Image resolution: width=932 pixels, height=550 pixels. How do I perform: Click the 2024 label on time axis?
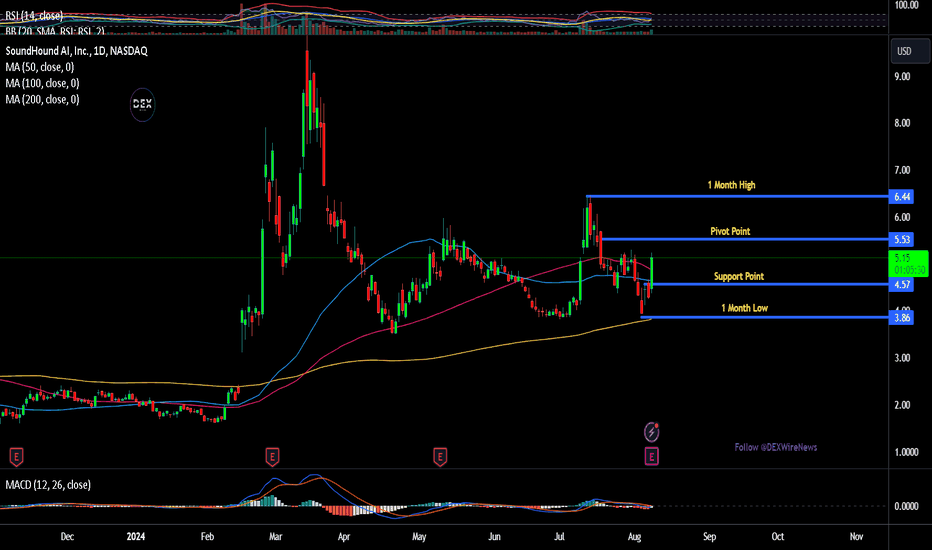(x=136, y=537)
